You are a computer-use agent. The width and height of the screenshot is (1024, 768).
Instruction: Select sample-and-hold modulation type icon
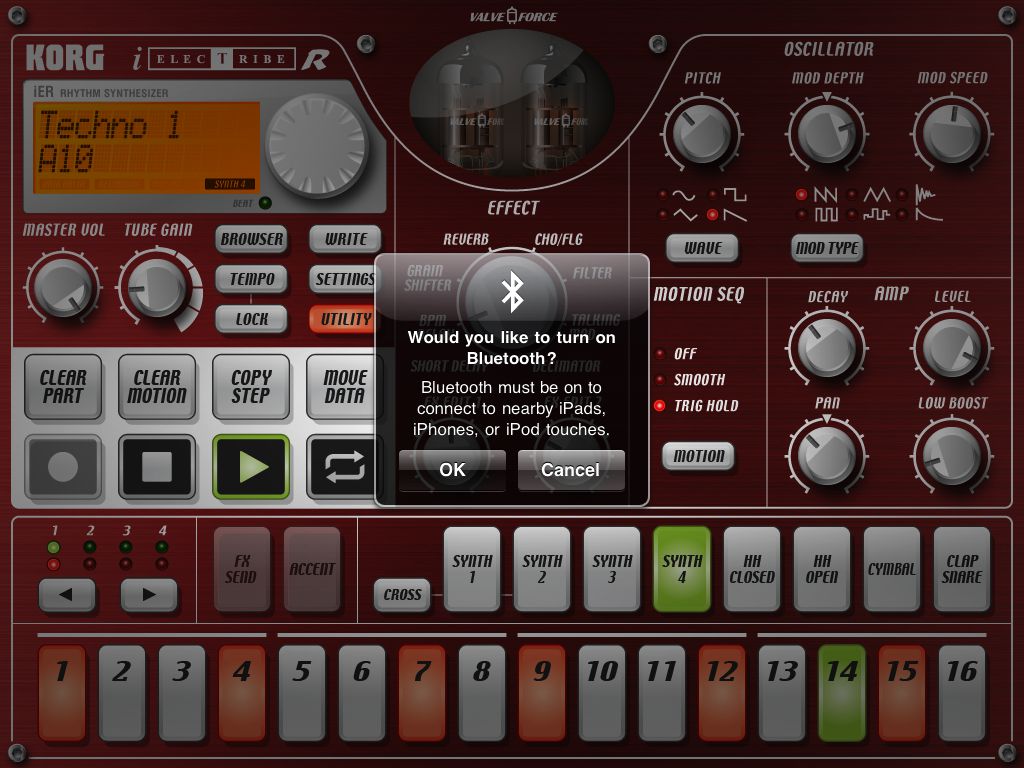pos(876,214)
